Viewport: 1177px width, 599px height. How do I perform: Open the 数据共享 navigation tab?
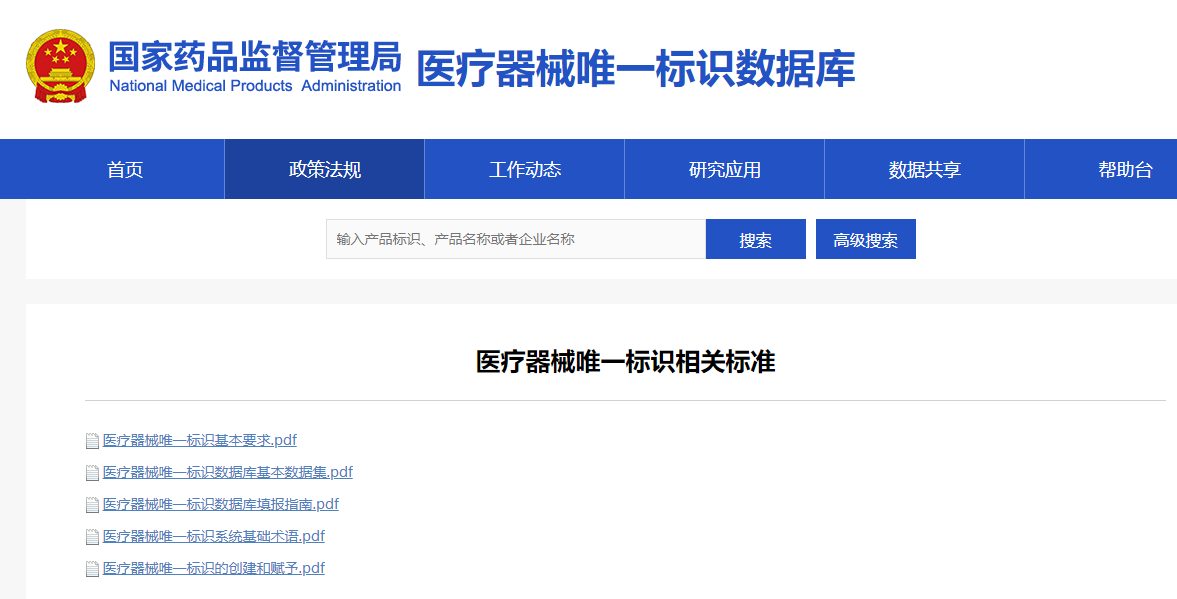pos(924,169)
